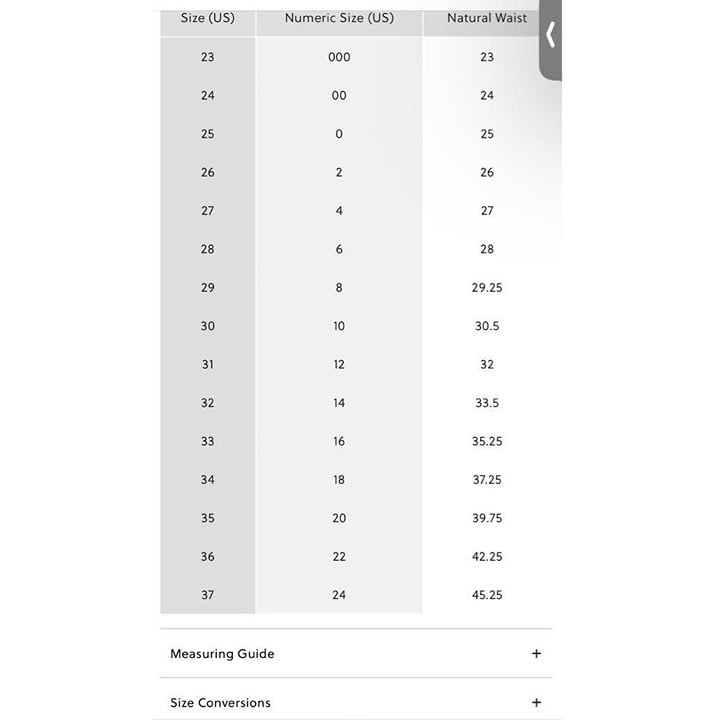Click numeric size 000 cell

[x=339, y=57]
